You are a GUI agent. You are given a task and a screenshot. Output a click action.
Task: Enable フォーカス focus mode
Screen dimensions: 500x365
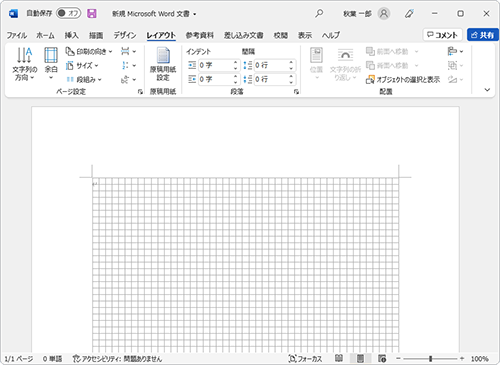(305, 359)
